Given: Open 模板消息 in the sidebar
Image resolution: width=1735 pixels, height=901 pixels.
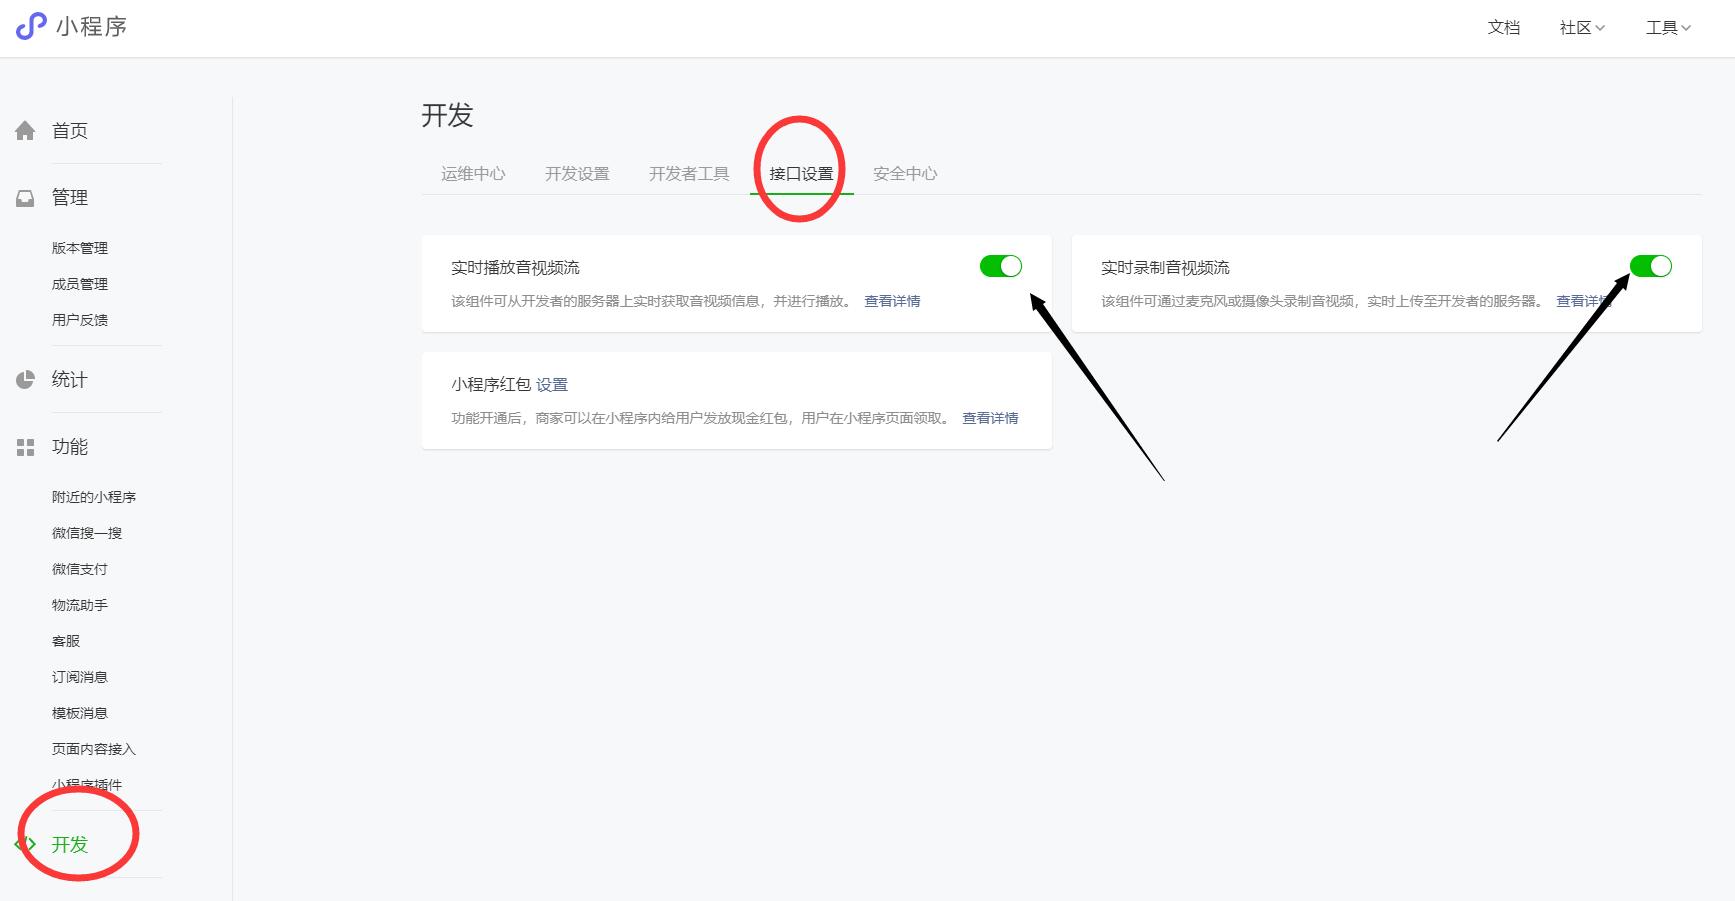Looking at the screenshot, I should click(x=80, y=713).
